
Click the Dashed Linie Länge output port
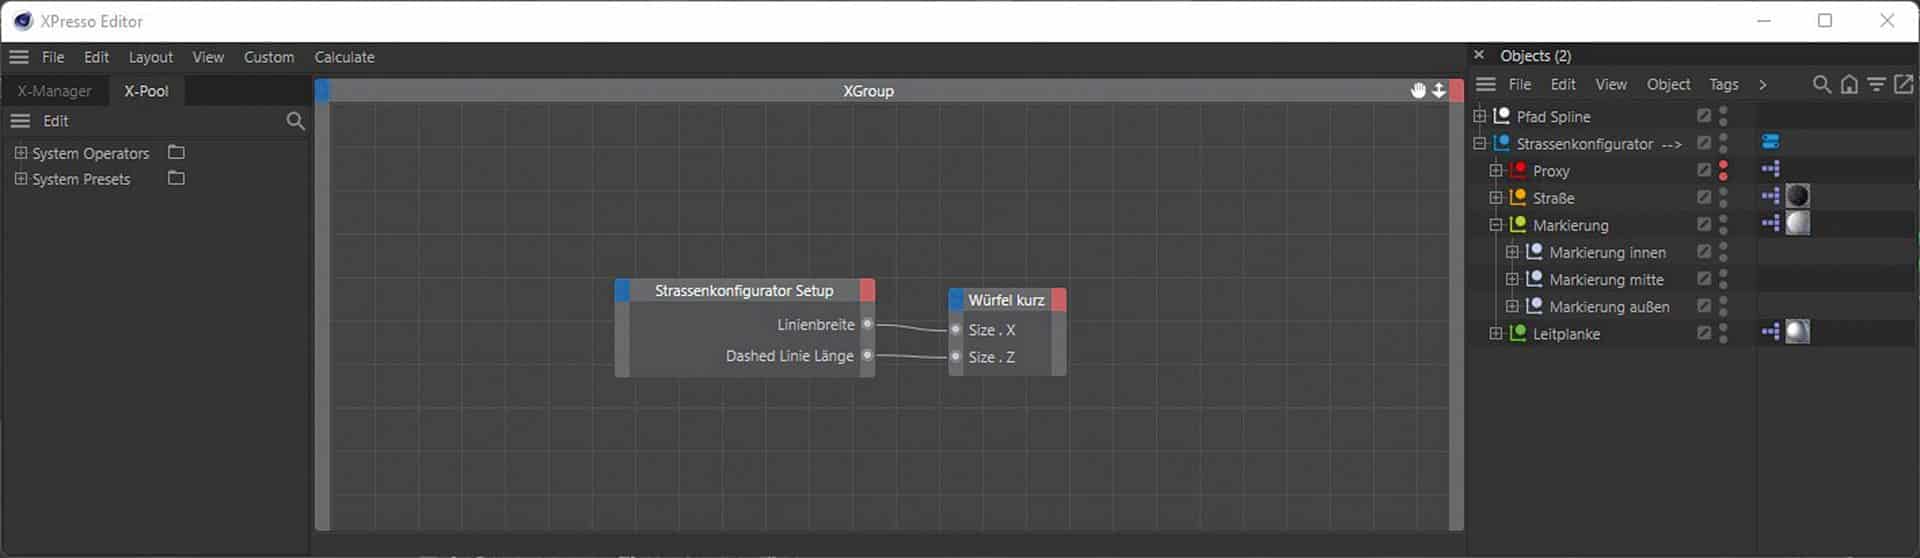867,355
